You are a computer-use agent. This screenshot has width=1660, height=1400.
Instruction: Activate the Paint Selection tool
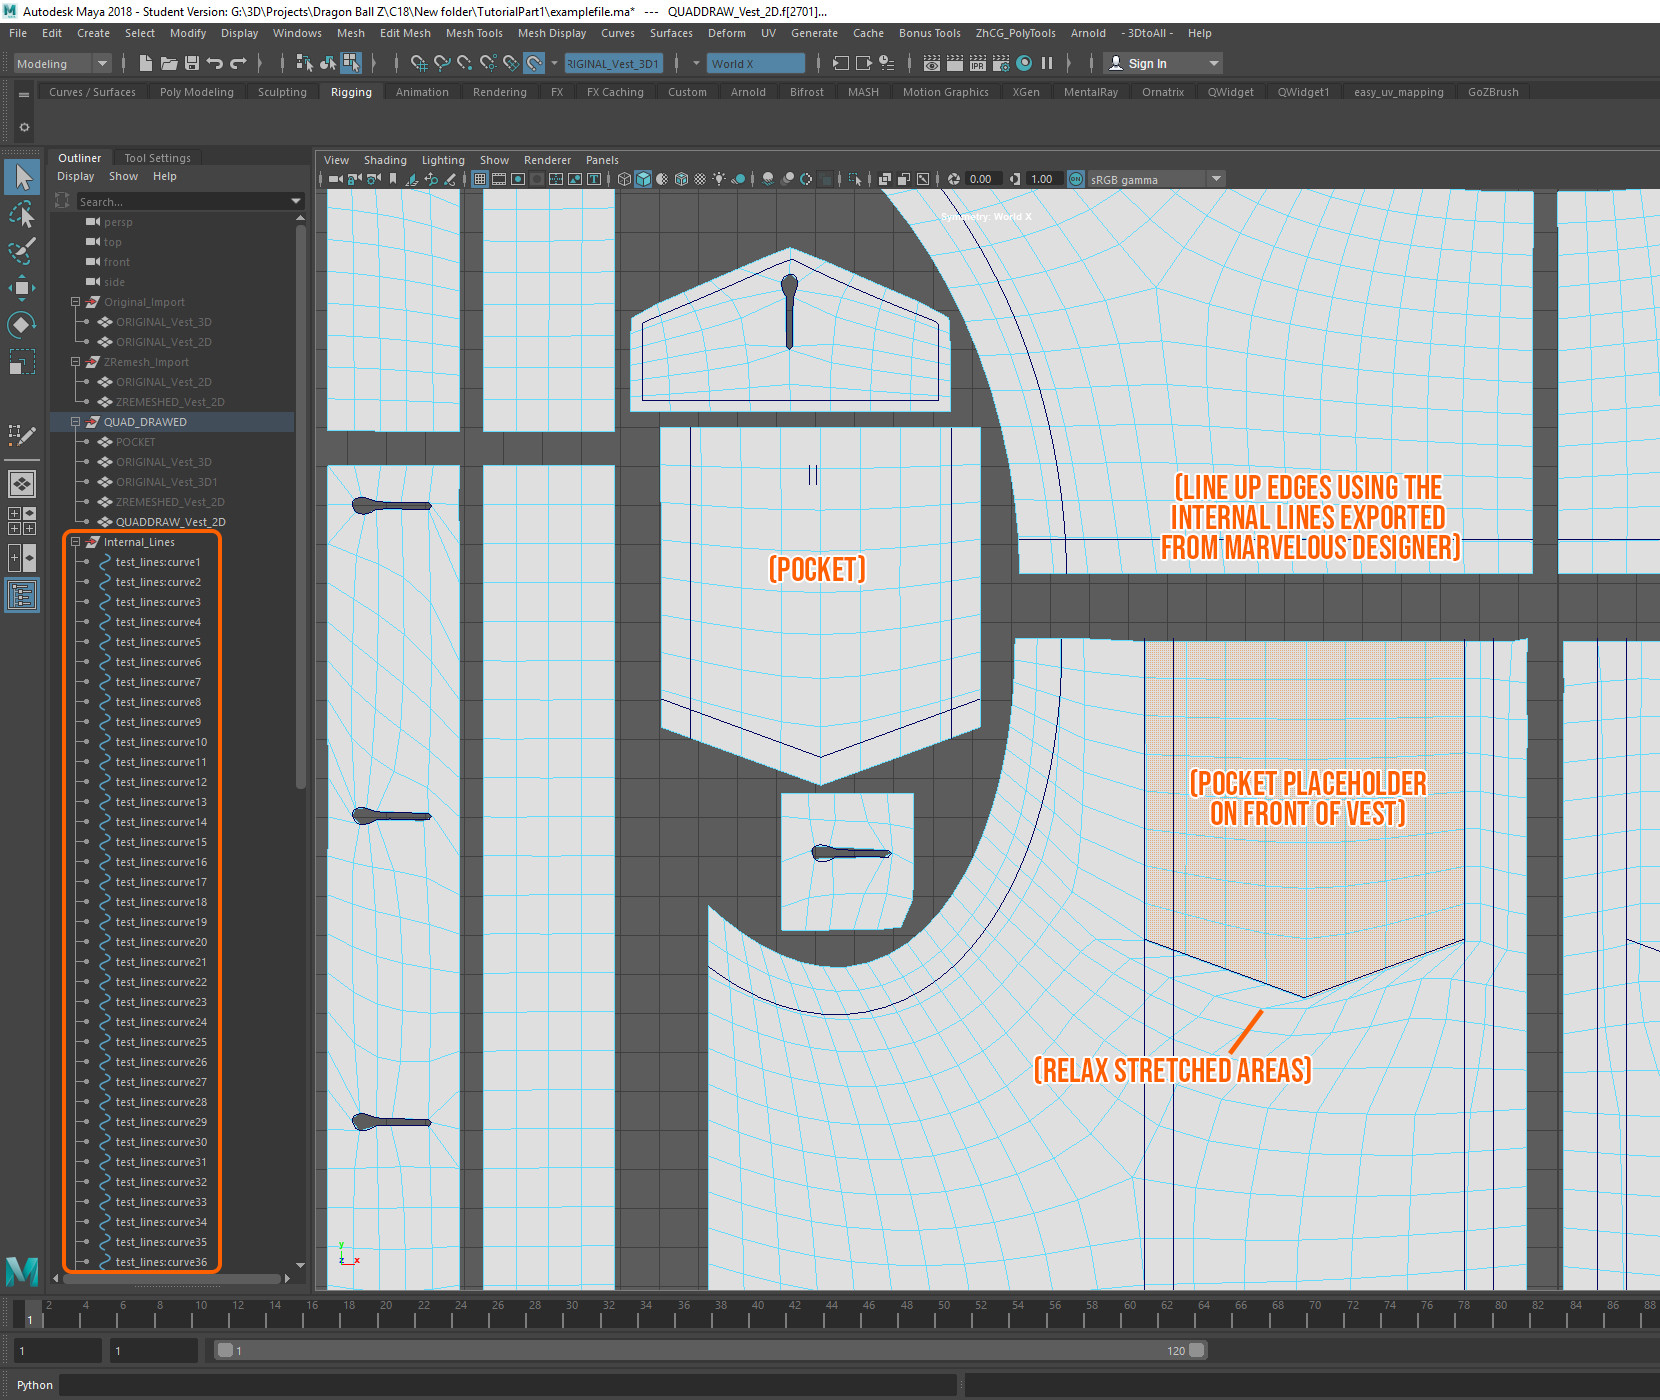tap(21, 251)
